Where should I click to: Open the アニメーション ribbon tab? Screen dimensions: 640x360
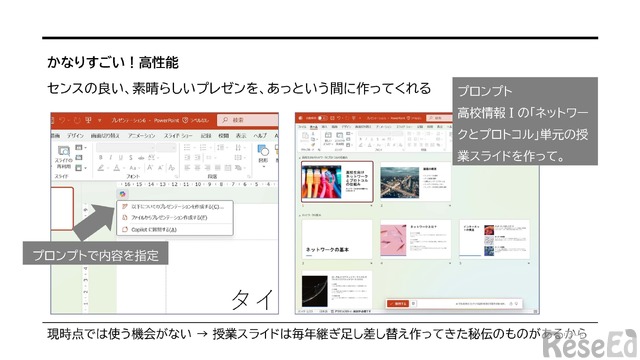tap(141, 136)
